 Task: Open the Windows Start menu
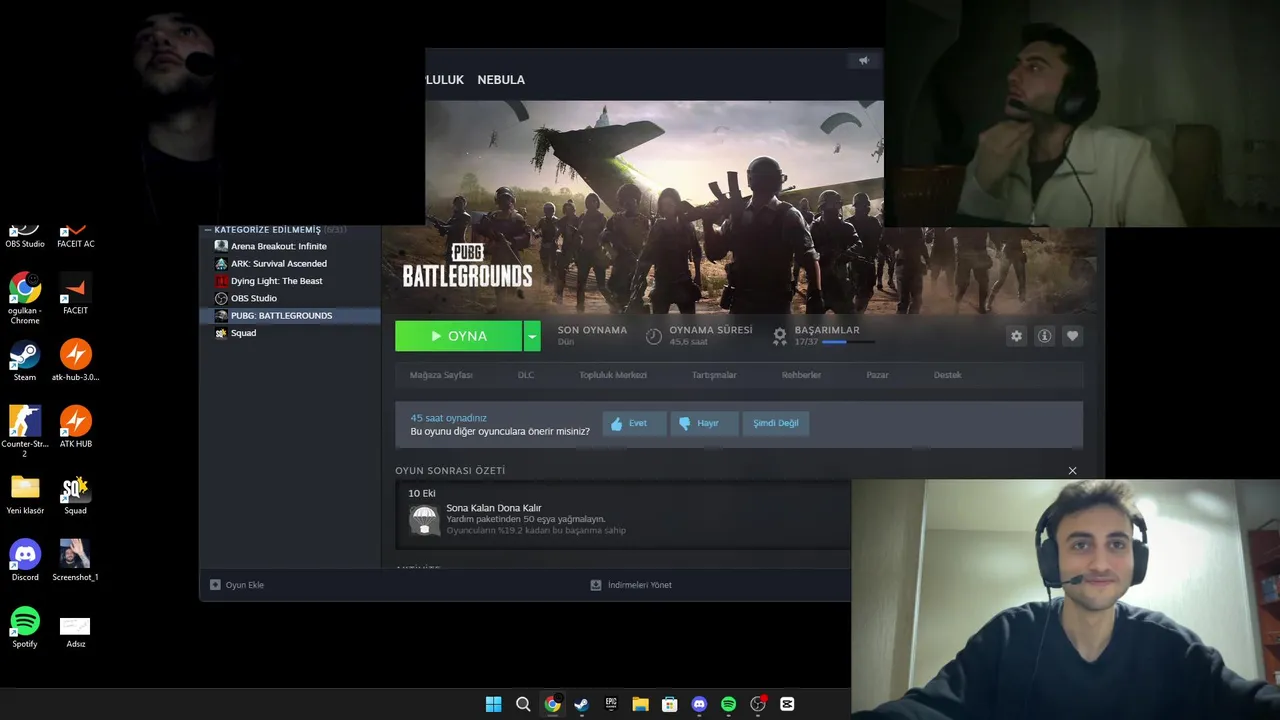click(x=493, y=704)
